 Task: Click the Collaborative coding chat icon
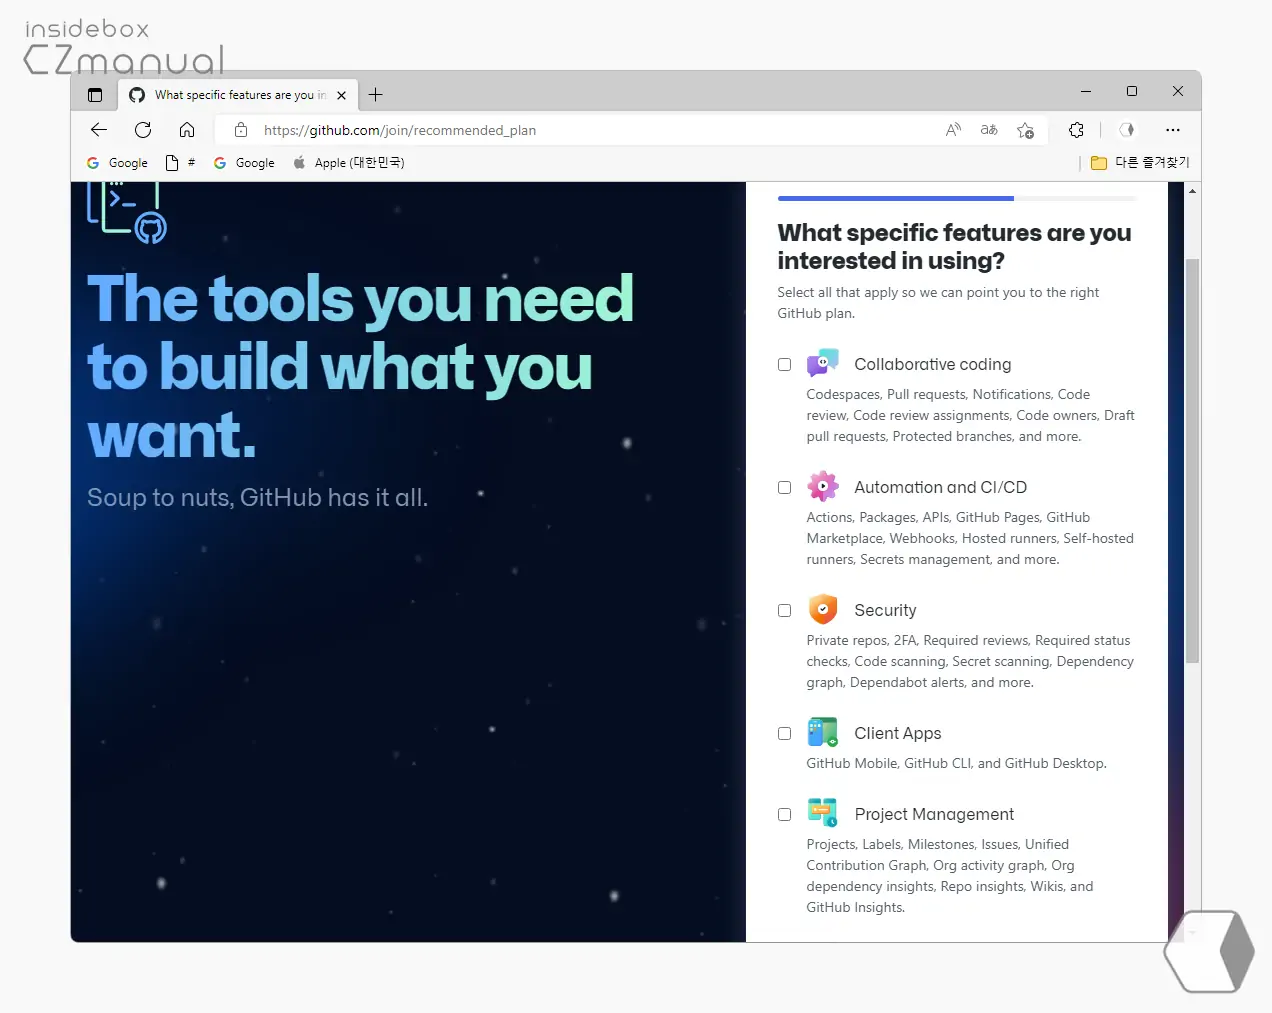point(823,364)
